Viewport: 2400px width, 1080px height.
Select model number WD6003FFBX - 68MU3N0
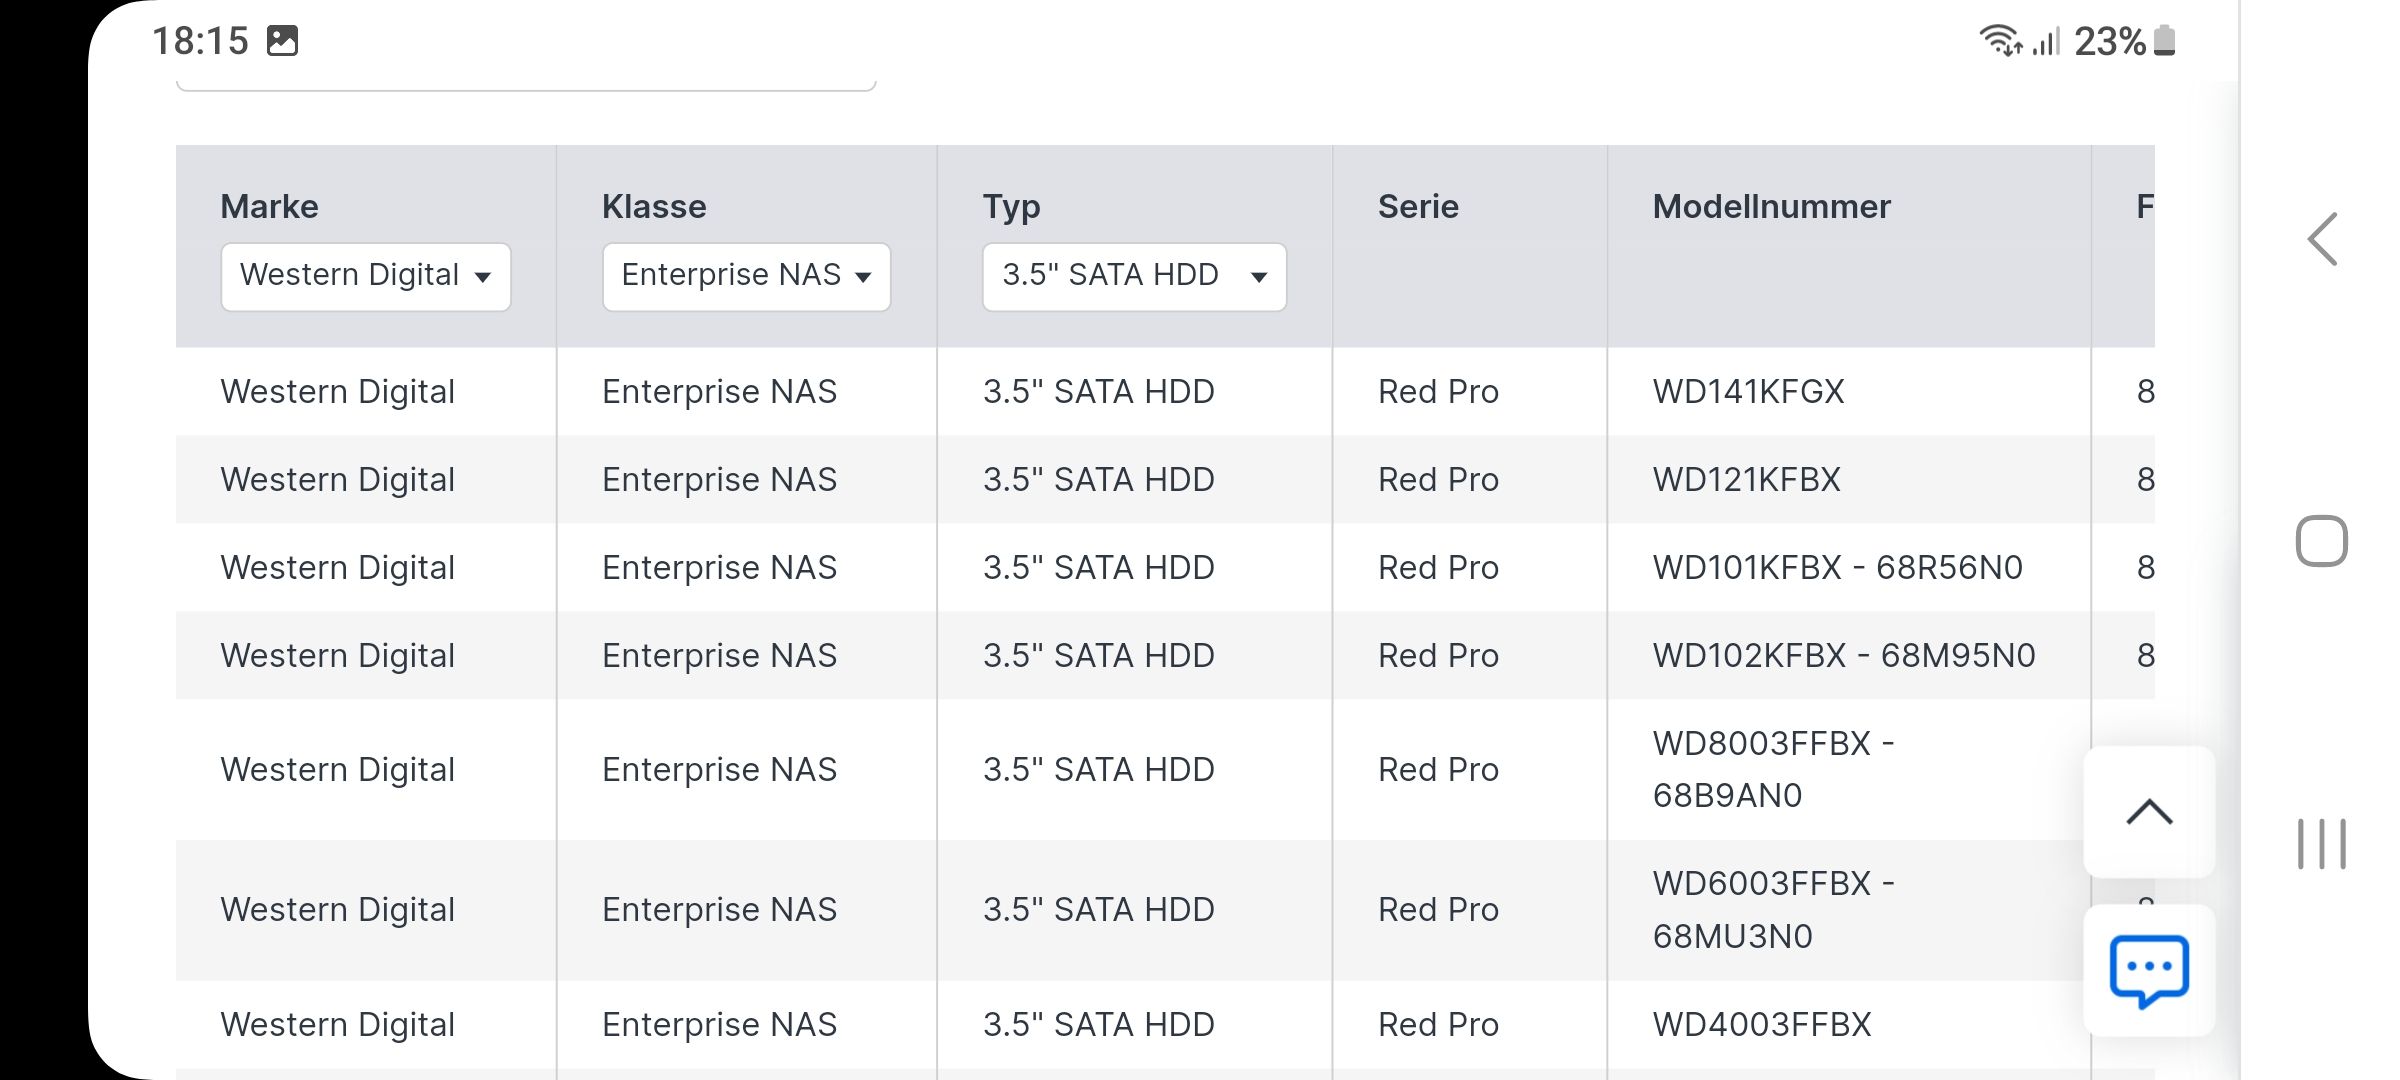click(x=1773, y=909)
